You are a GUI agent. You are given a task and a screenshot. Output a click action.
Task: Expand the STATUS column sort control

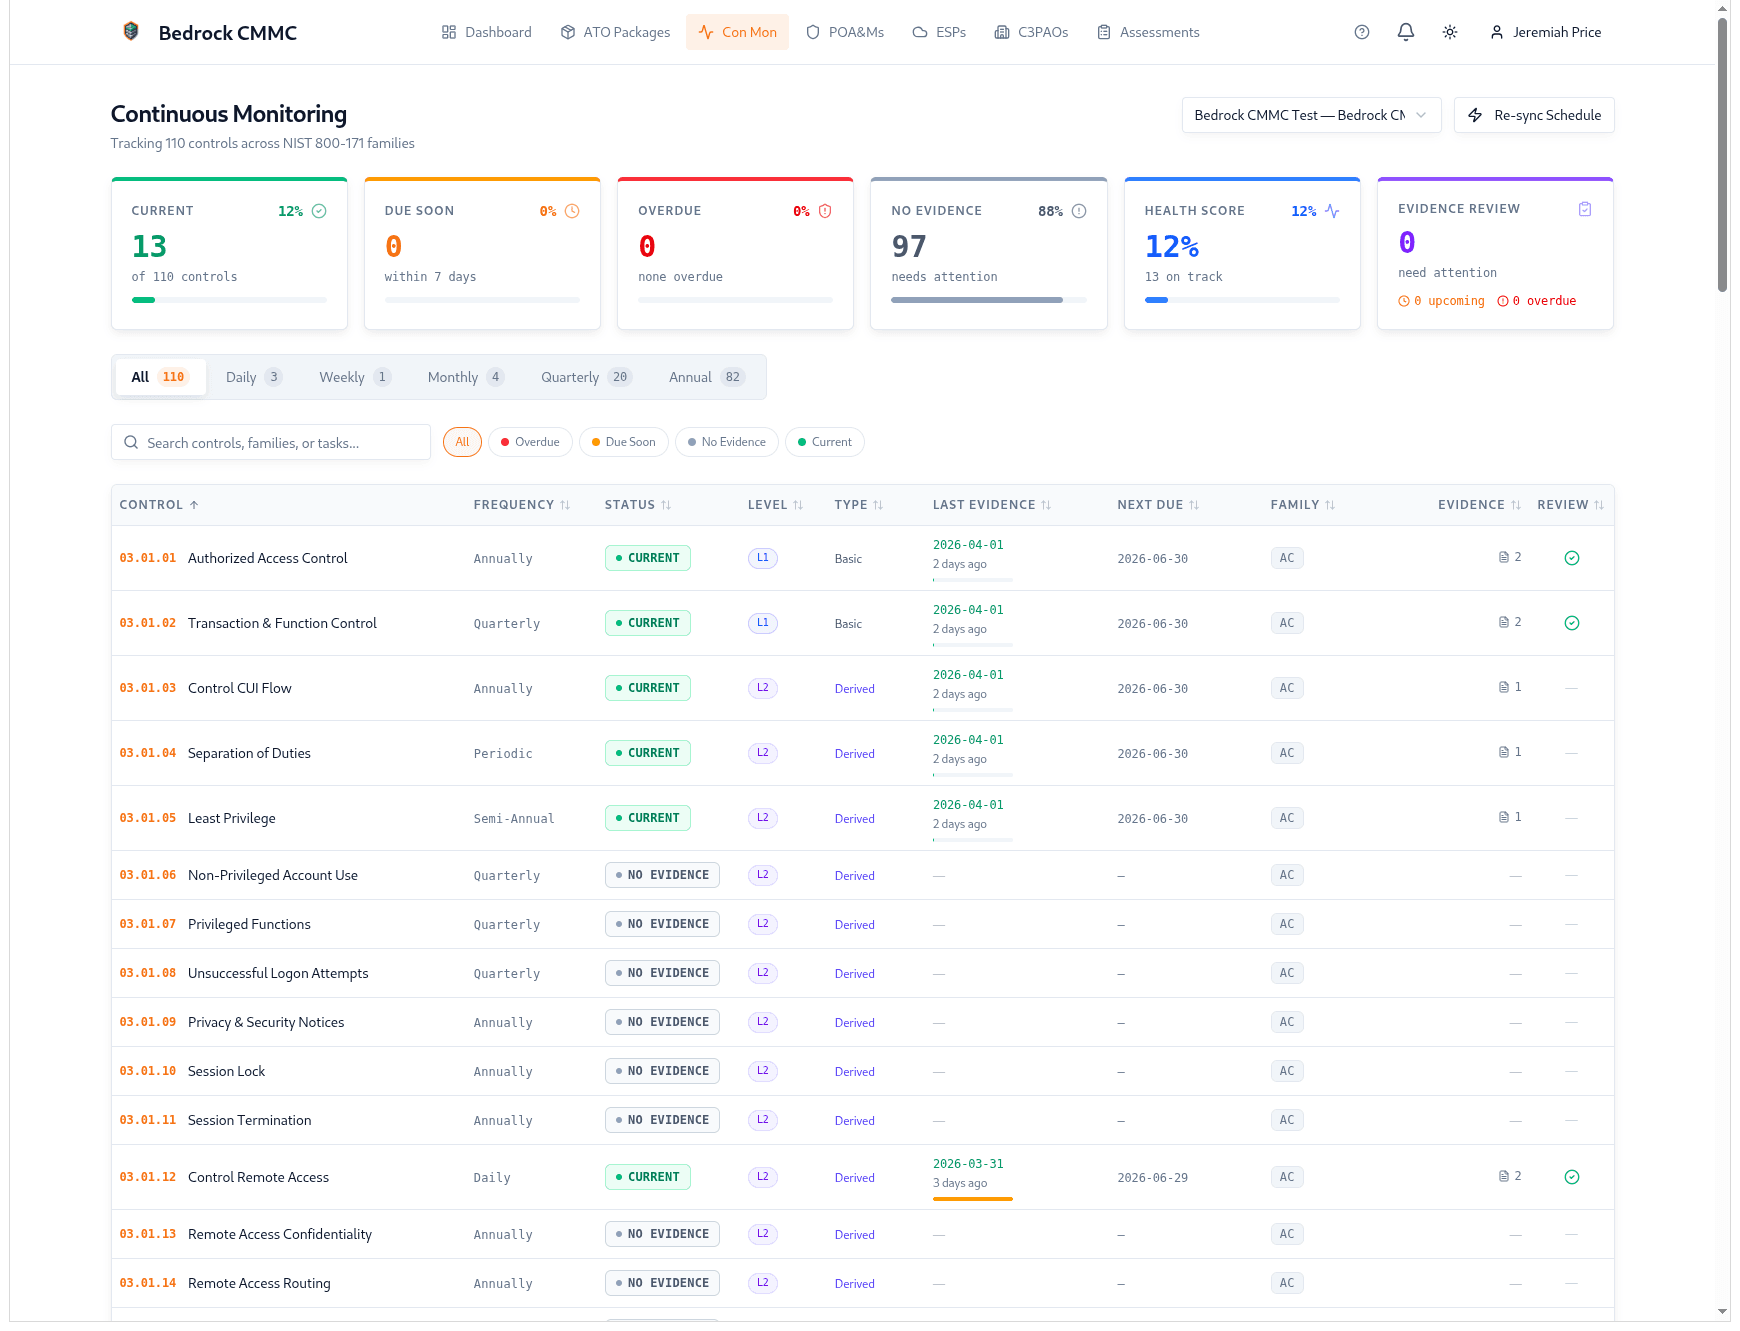pos(666,505)
